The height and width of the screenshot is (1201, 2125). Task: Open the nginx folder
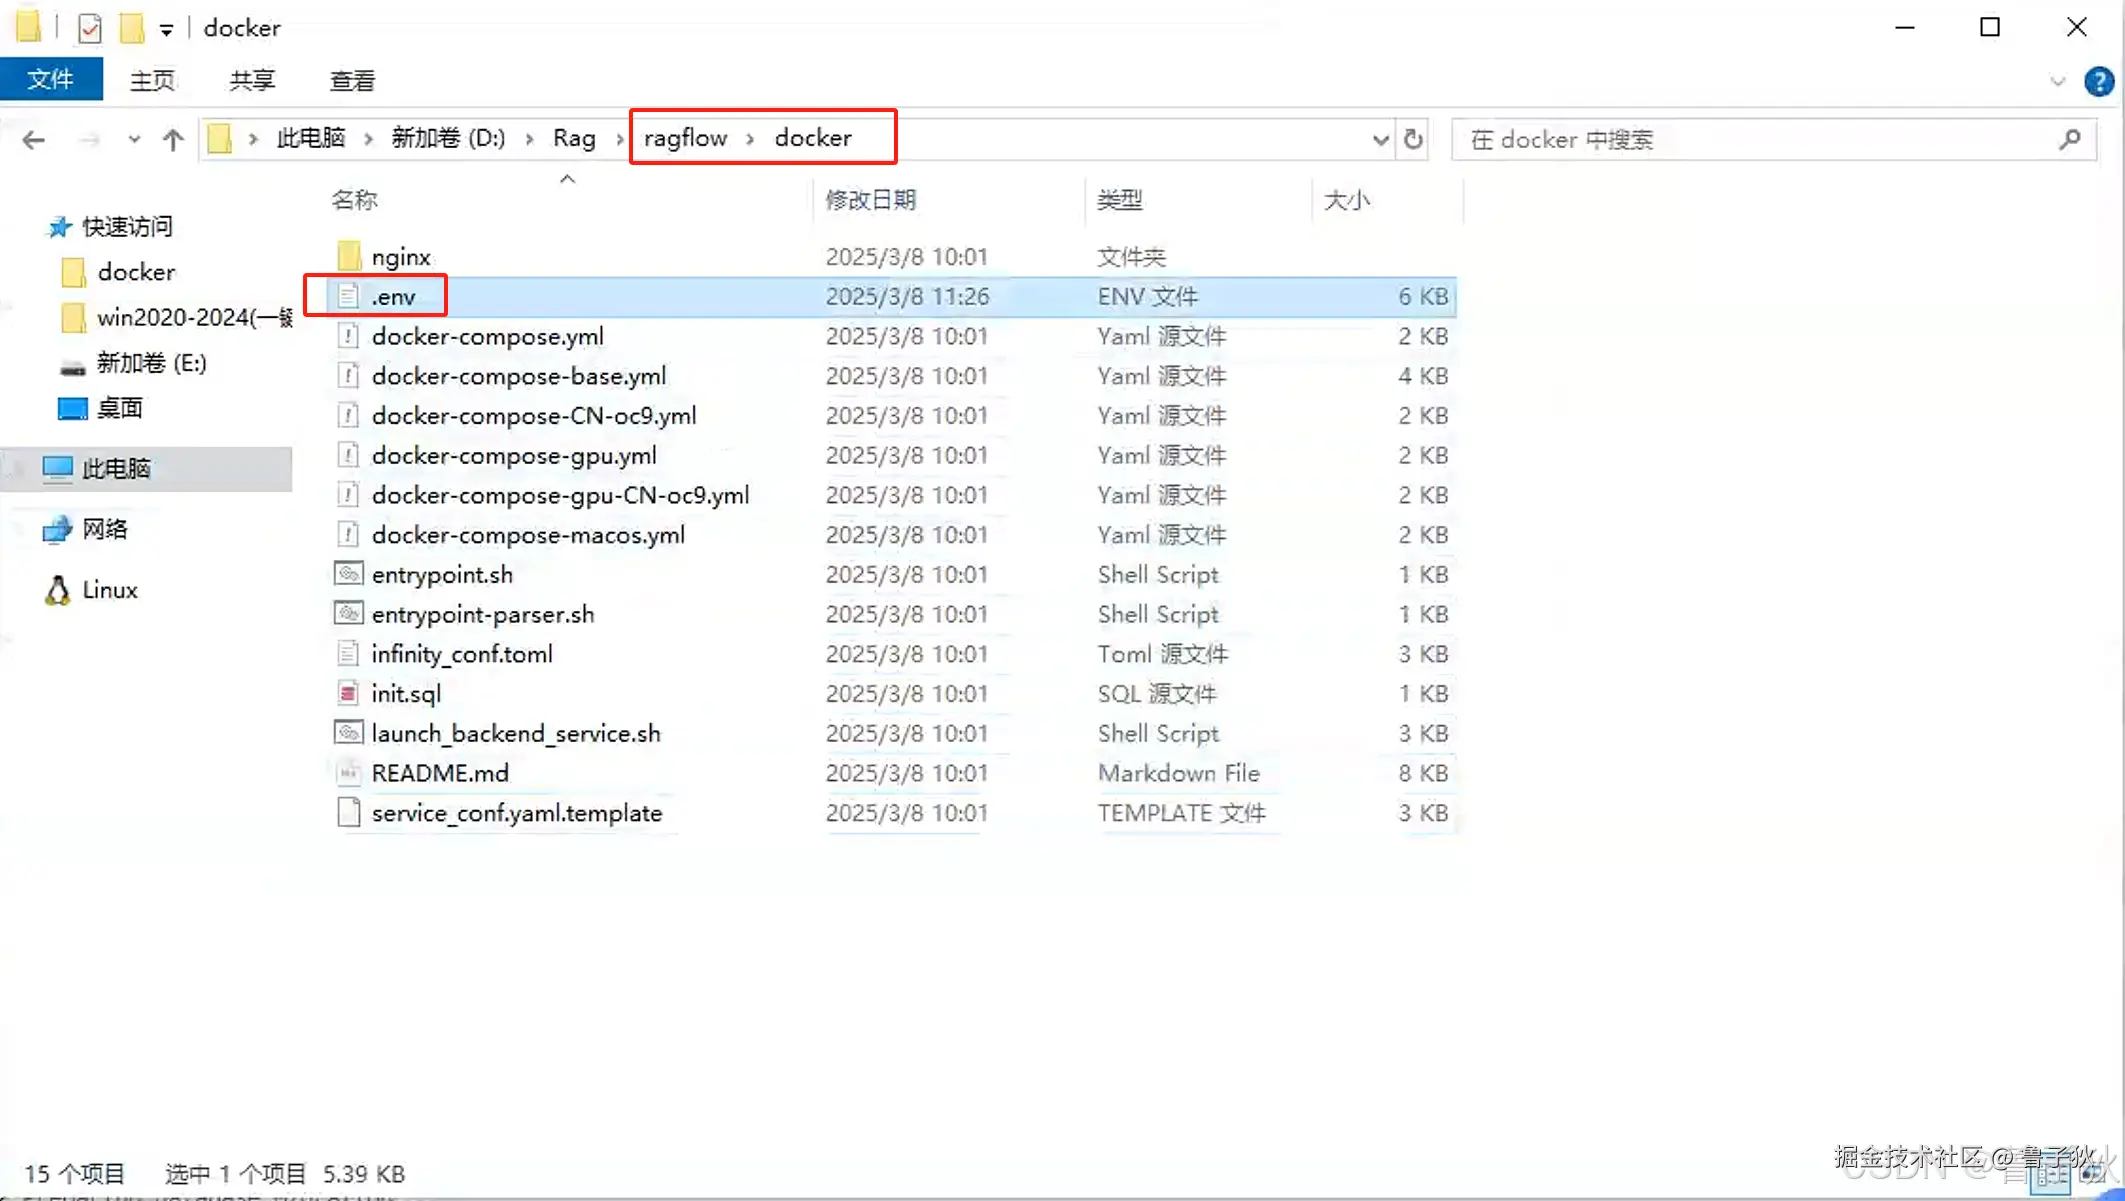pos(400,257)
